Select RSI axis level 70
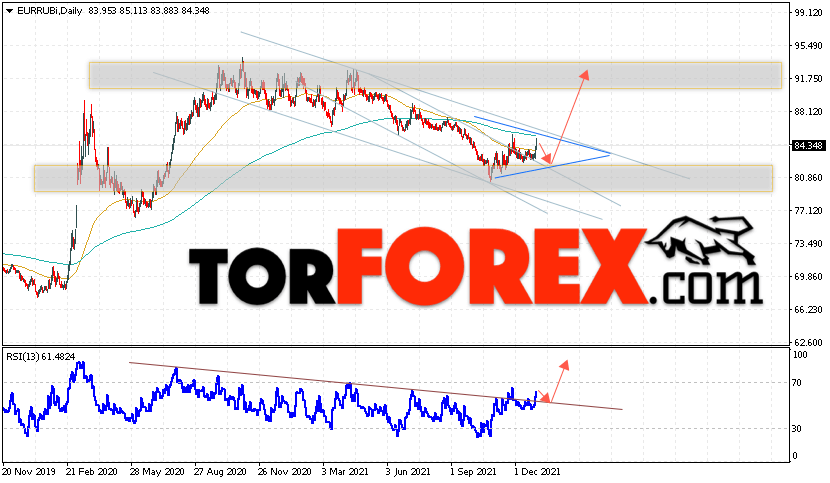The height and width of the screenshot is (483, 830). pos(798,382)
